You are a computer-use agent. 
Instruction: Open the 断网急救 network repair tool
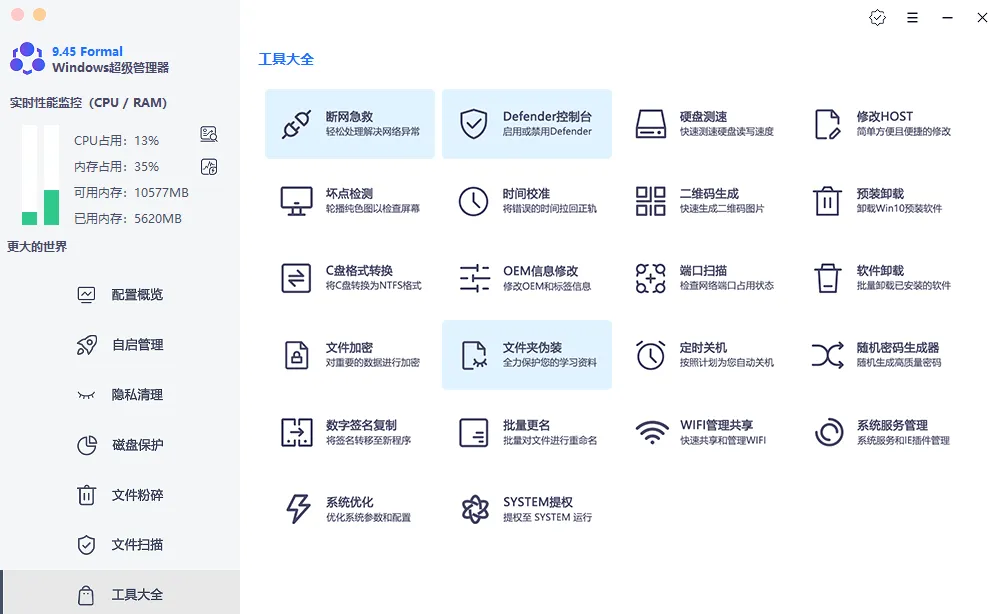(x=348, y=123)
